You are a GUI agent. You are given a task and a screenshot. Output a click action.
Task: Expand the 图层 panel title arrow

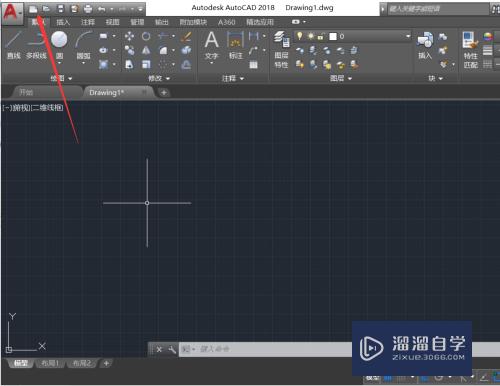pos(350,79)
